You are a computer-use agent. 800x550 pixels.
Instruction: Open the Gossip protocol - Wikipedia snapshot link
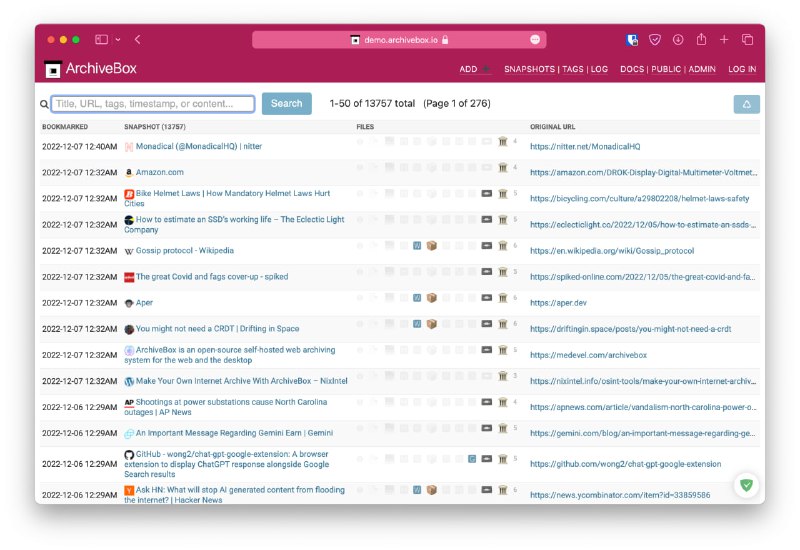point(185,250)
